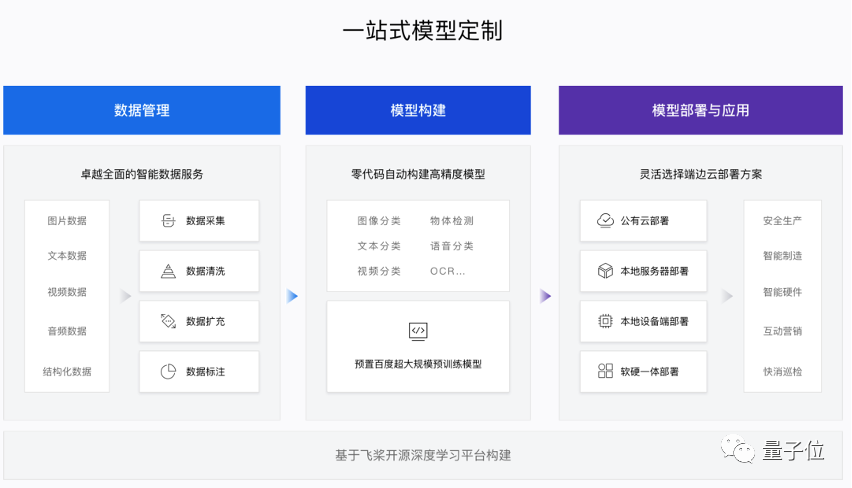Click the 零代码自动构建高精度模型 subtitle
Image resolution: width=852 pixels, height=488 pixels.
coord(418,174)
